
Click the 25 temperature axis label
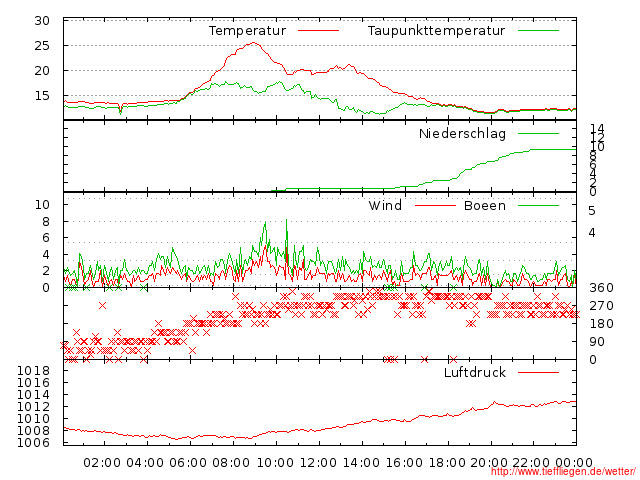42,46
